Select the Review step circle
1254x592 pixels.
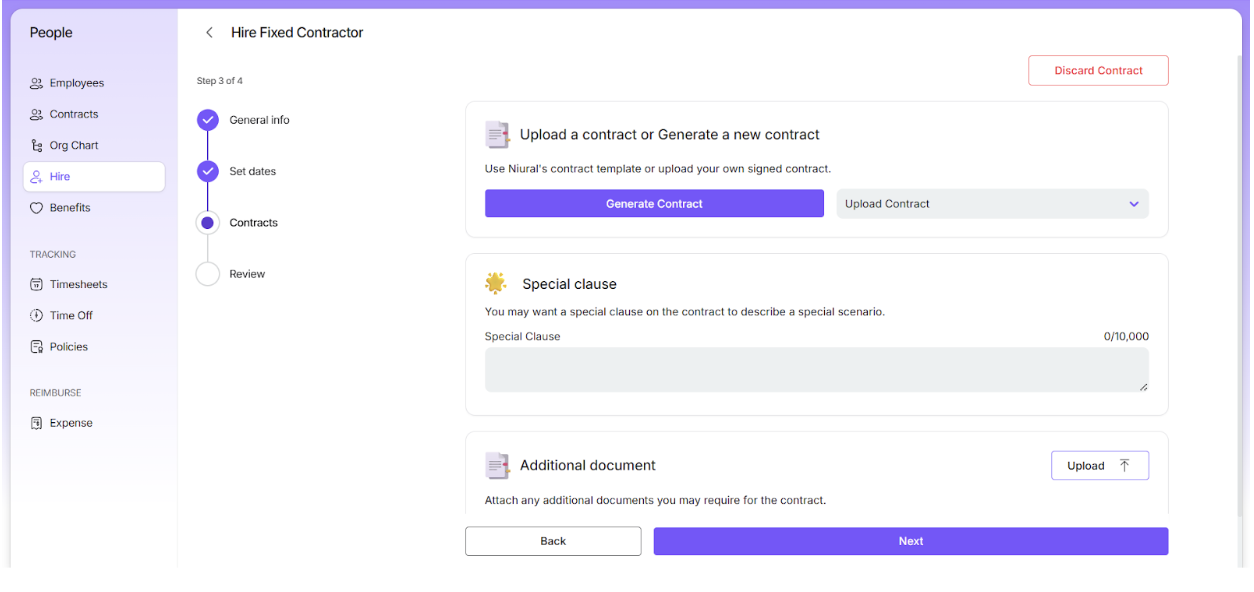point(207,274)
